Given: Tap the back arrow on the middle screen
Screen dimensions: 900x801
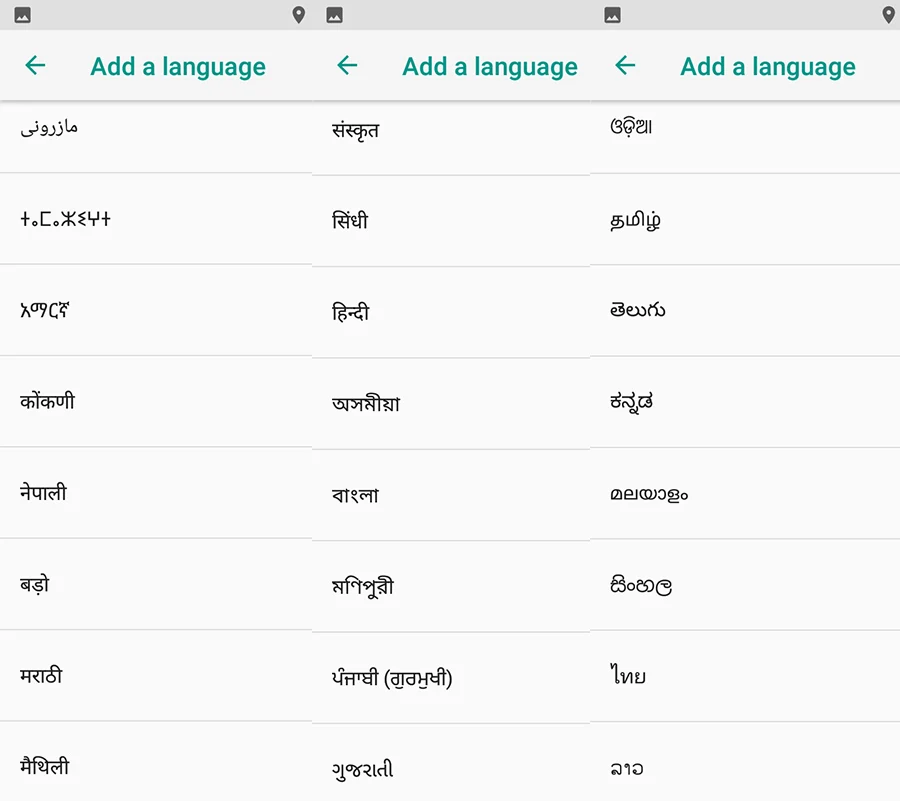Looking at the screenshot, I should pyautogui.click(x=347, y=65).
